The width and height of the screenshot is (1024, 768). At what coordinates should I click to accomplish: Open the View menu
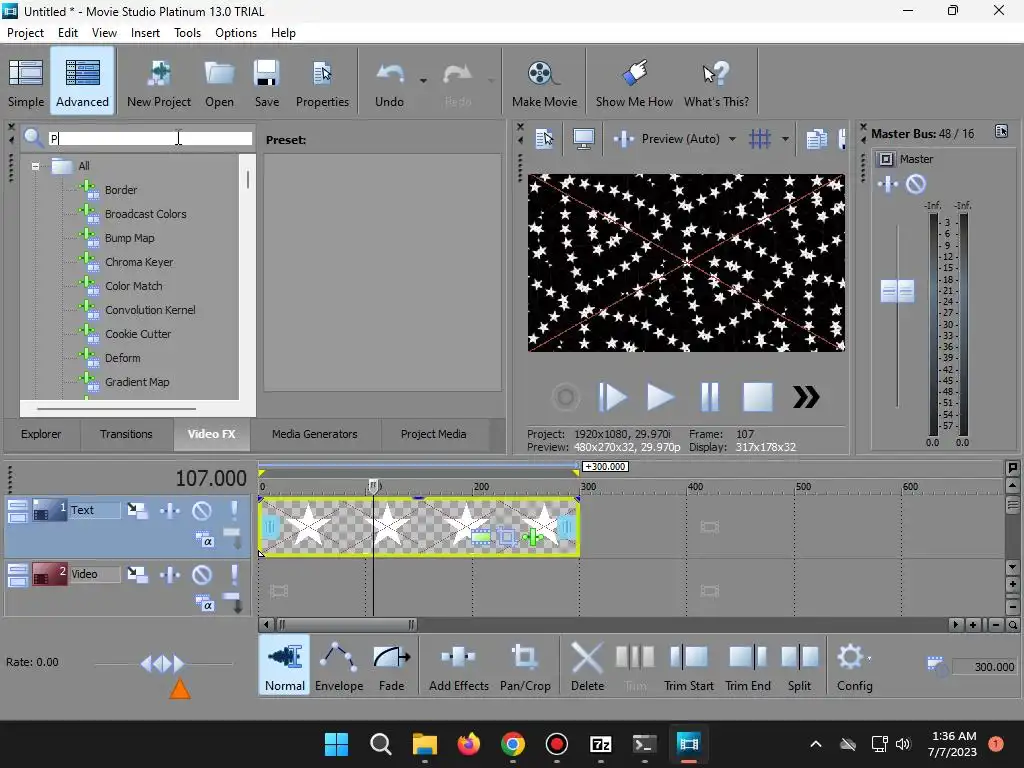pyautogui.click(x=104, y=33)
